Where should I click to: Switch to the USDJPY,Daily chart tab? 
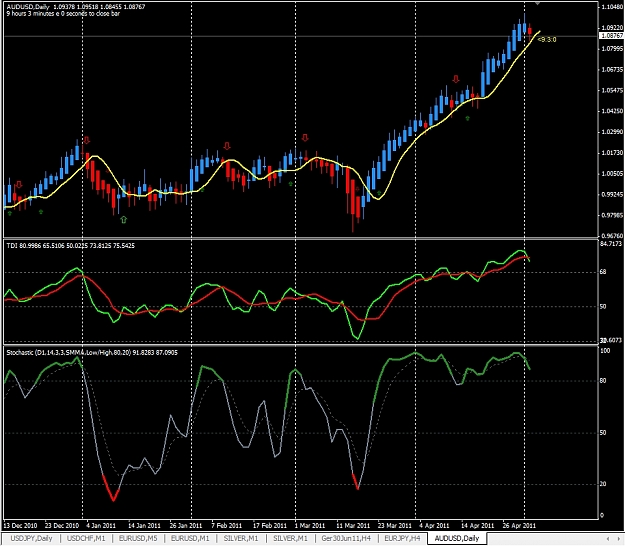point(31,538)
